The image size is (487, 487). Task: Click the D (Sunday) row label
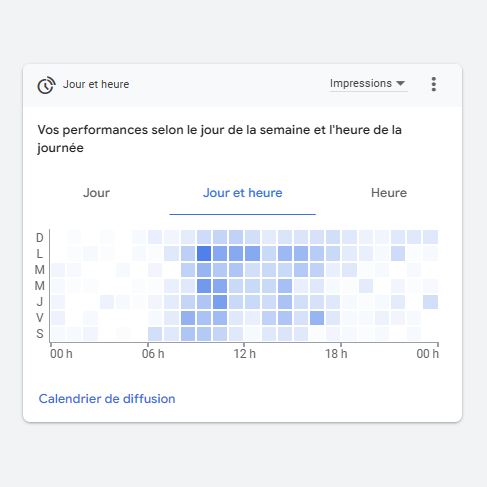40,238
